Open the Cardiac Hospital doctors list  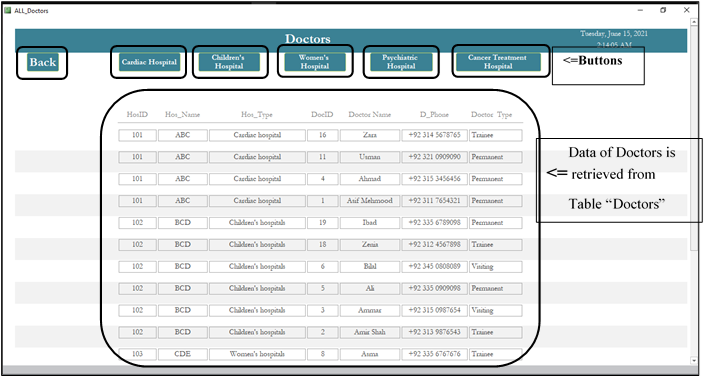(x=149, y=62)
